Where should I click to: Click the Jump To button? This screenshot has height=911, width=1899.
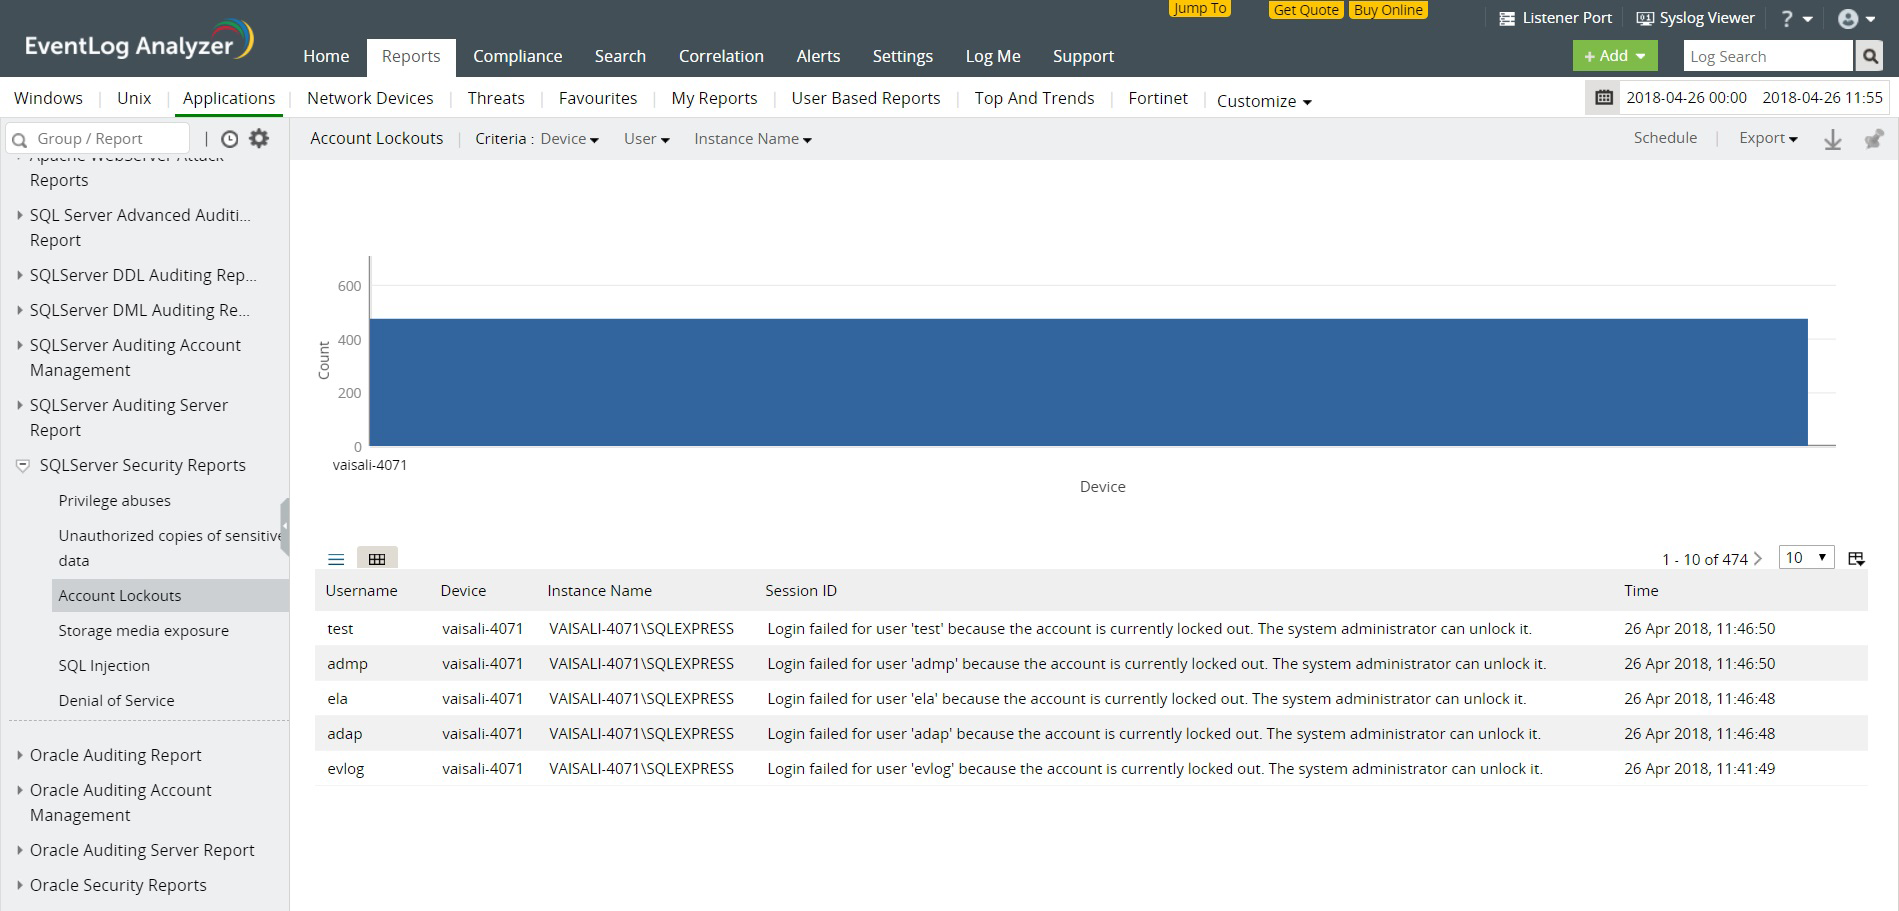coord(1200,8)
